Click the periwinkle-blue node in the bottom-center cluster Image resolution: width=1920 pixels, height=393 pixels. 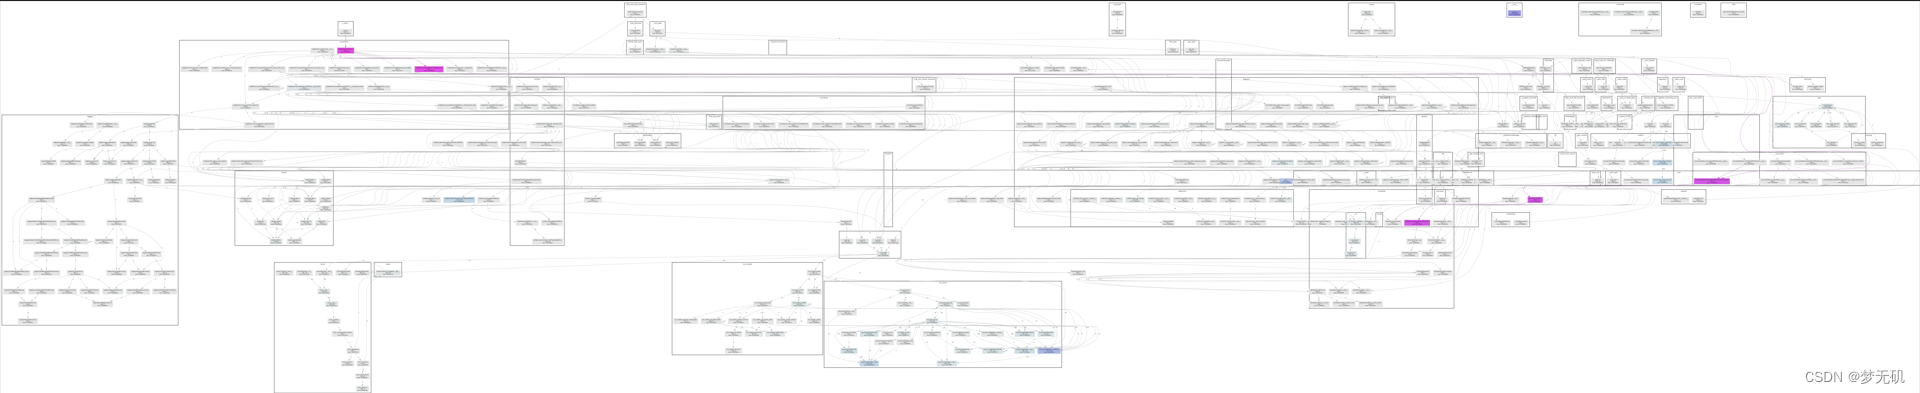pyautogui.click(x=1049, y=350)
